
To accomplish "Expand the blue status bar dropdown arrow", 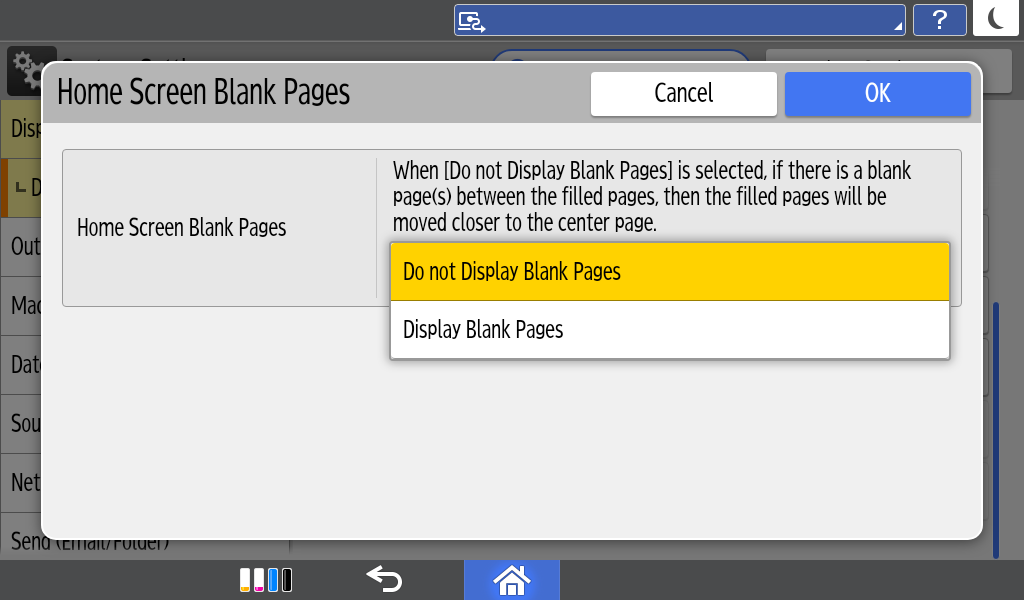I will coord(898,26).
